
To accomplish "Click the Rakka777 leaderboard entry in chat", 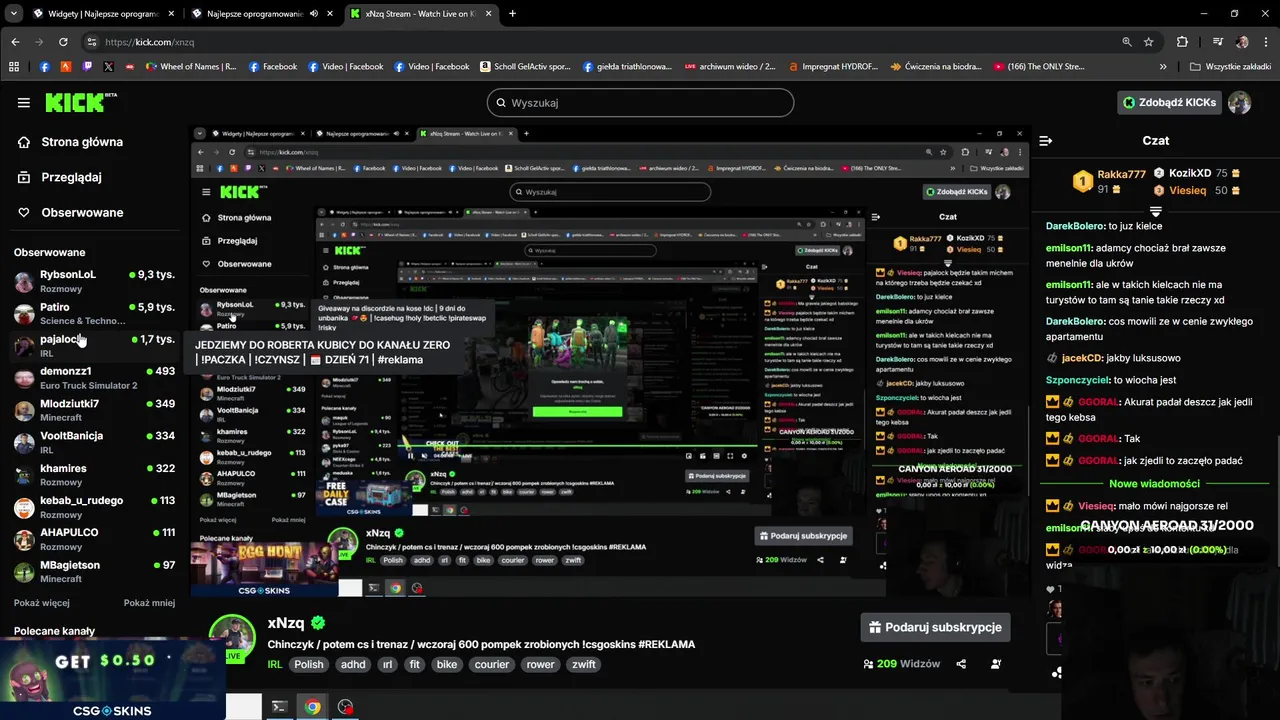I will tap(1110, 181).
